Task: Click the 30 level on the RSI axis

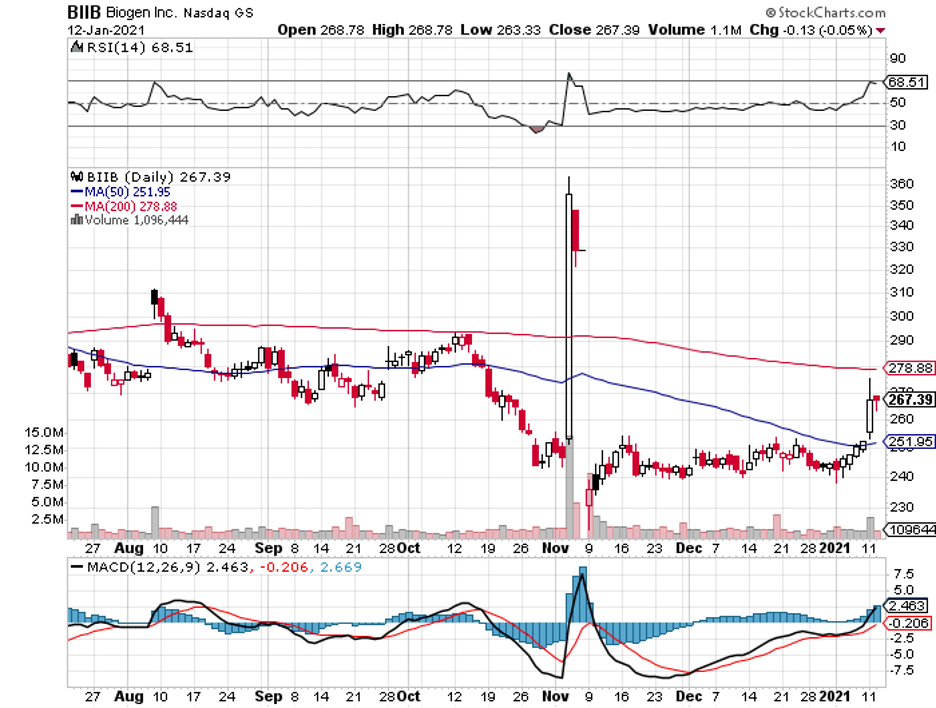Action: tap(897, 125)
